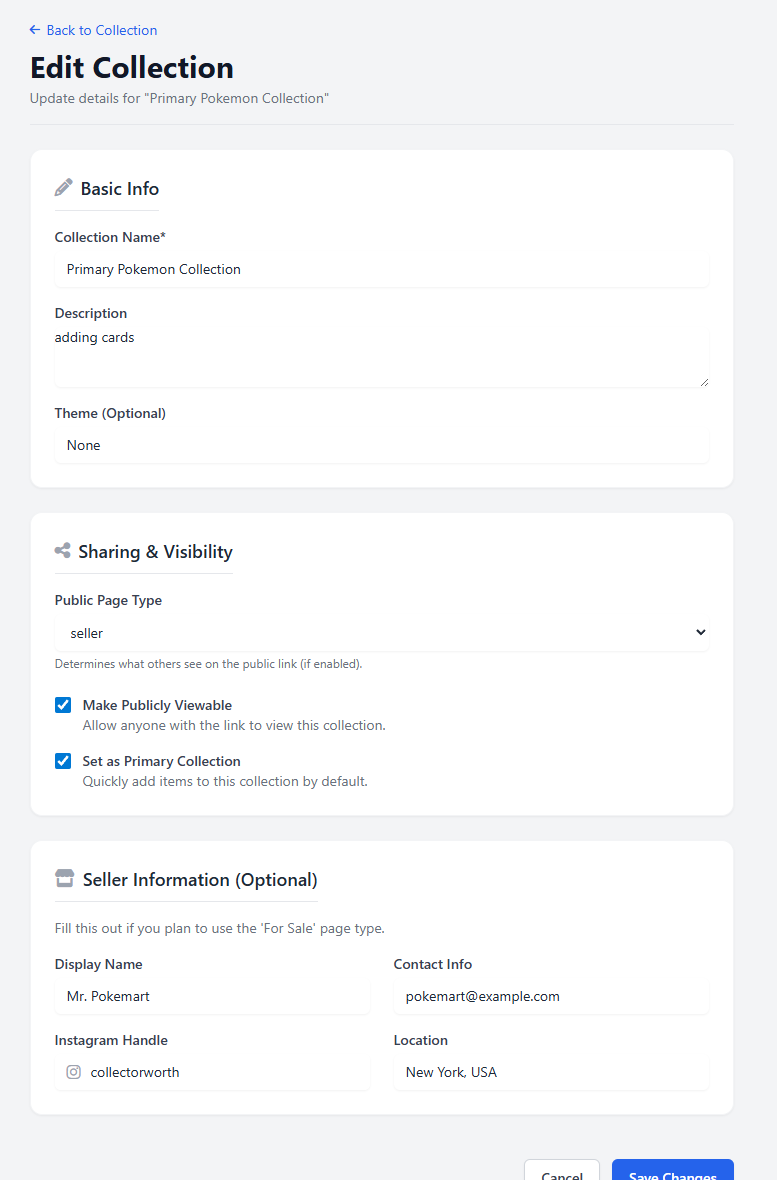This screenshot has height=1180, width=777.
Task: Focus the Collection Name input field
Action: pos(382,269)
